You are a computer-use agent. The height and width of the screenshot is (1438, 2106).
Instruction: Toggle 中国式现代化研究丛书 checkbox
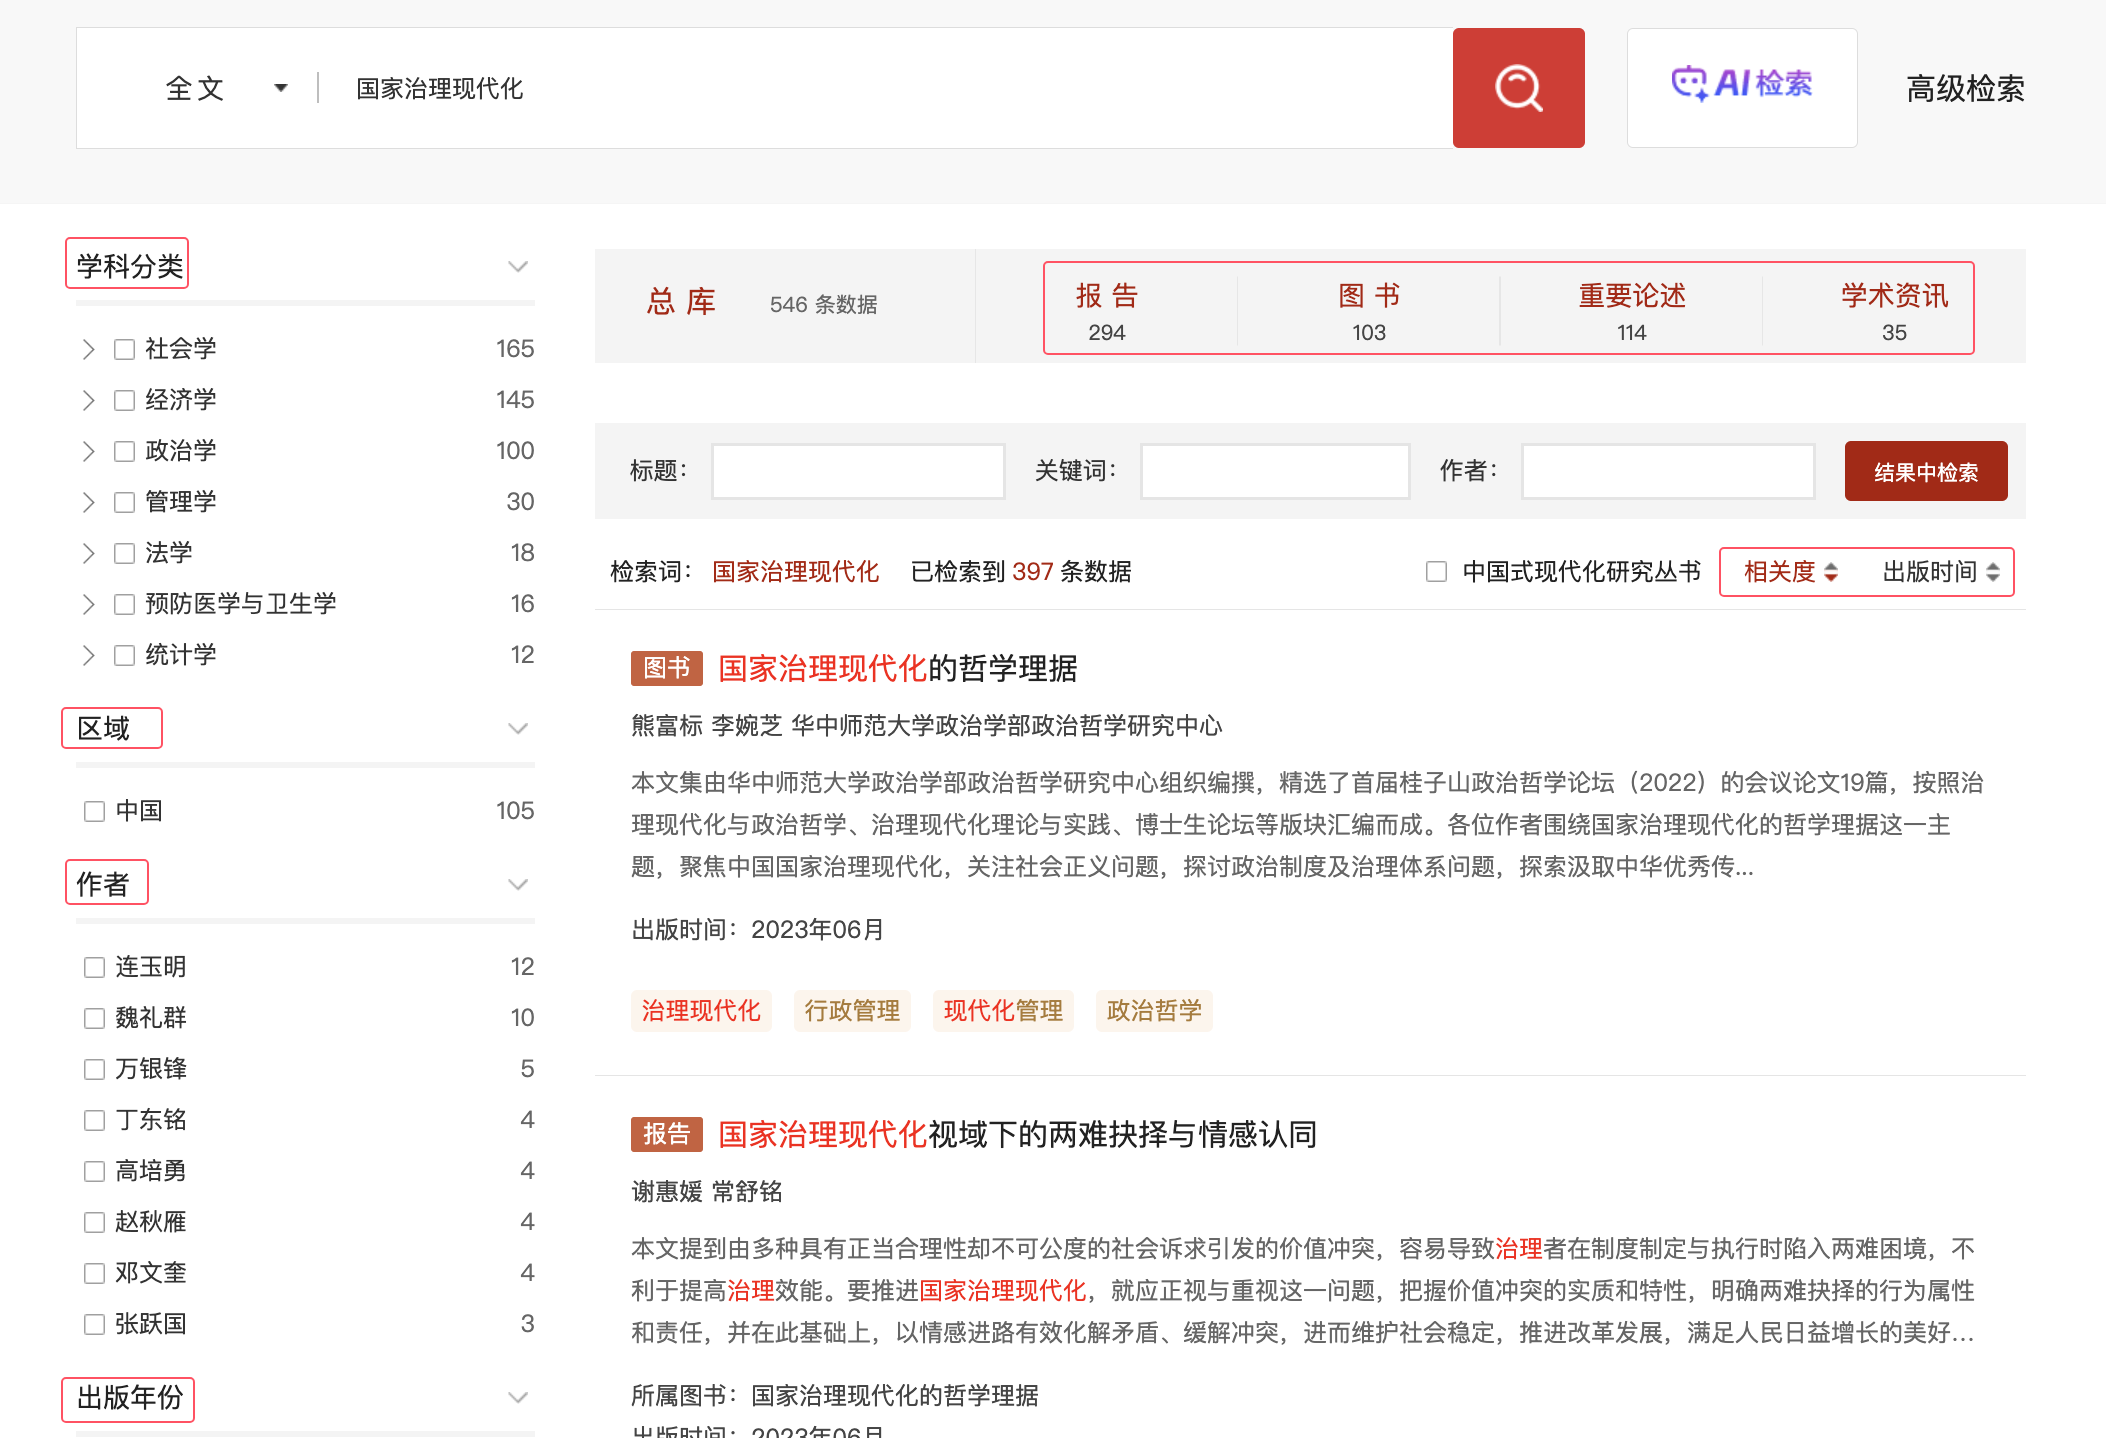pyautogui.click(x=1436, y=572)
